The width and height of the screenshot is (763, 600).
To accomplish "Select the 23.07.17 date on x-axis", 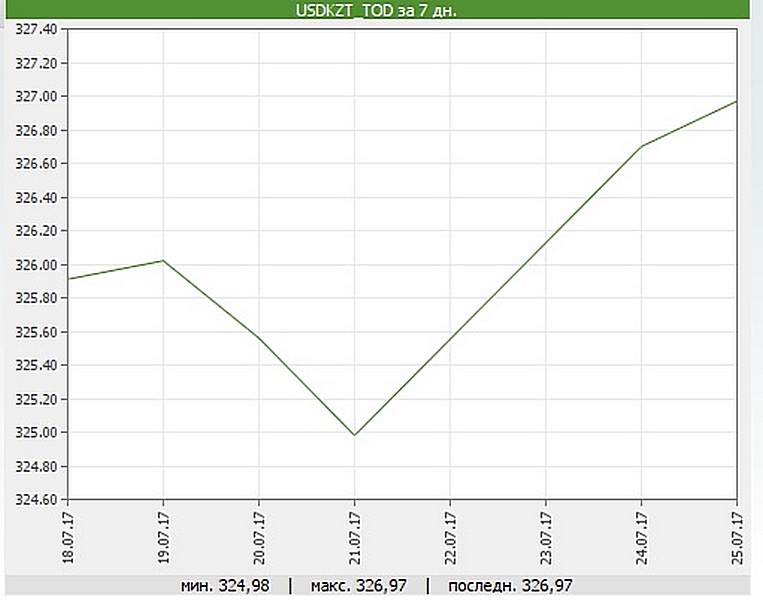I will [545, 540].
